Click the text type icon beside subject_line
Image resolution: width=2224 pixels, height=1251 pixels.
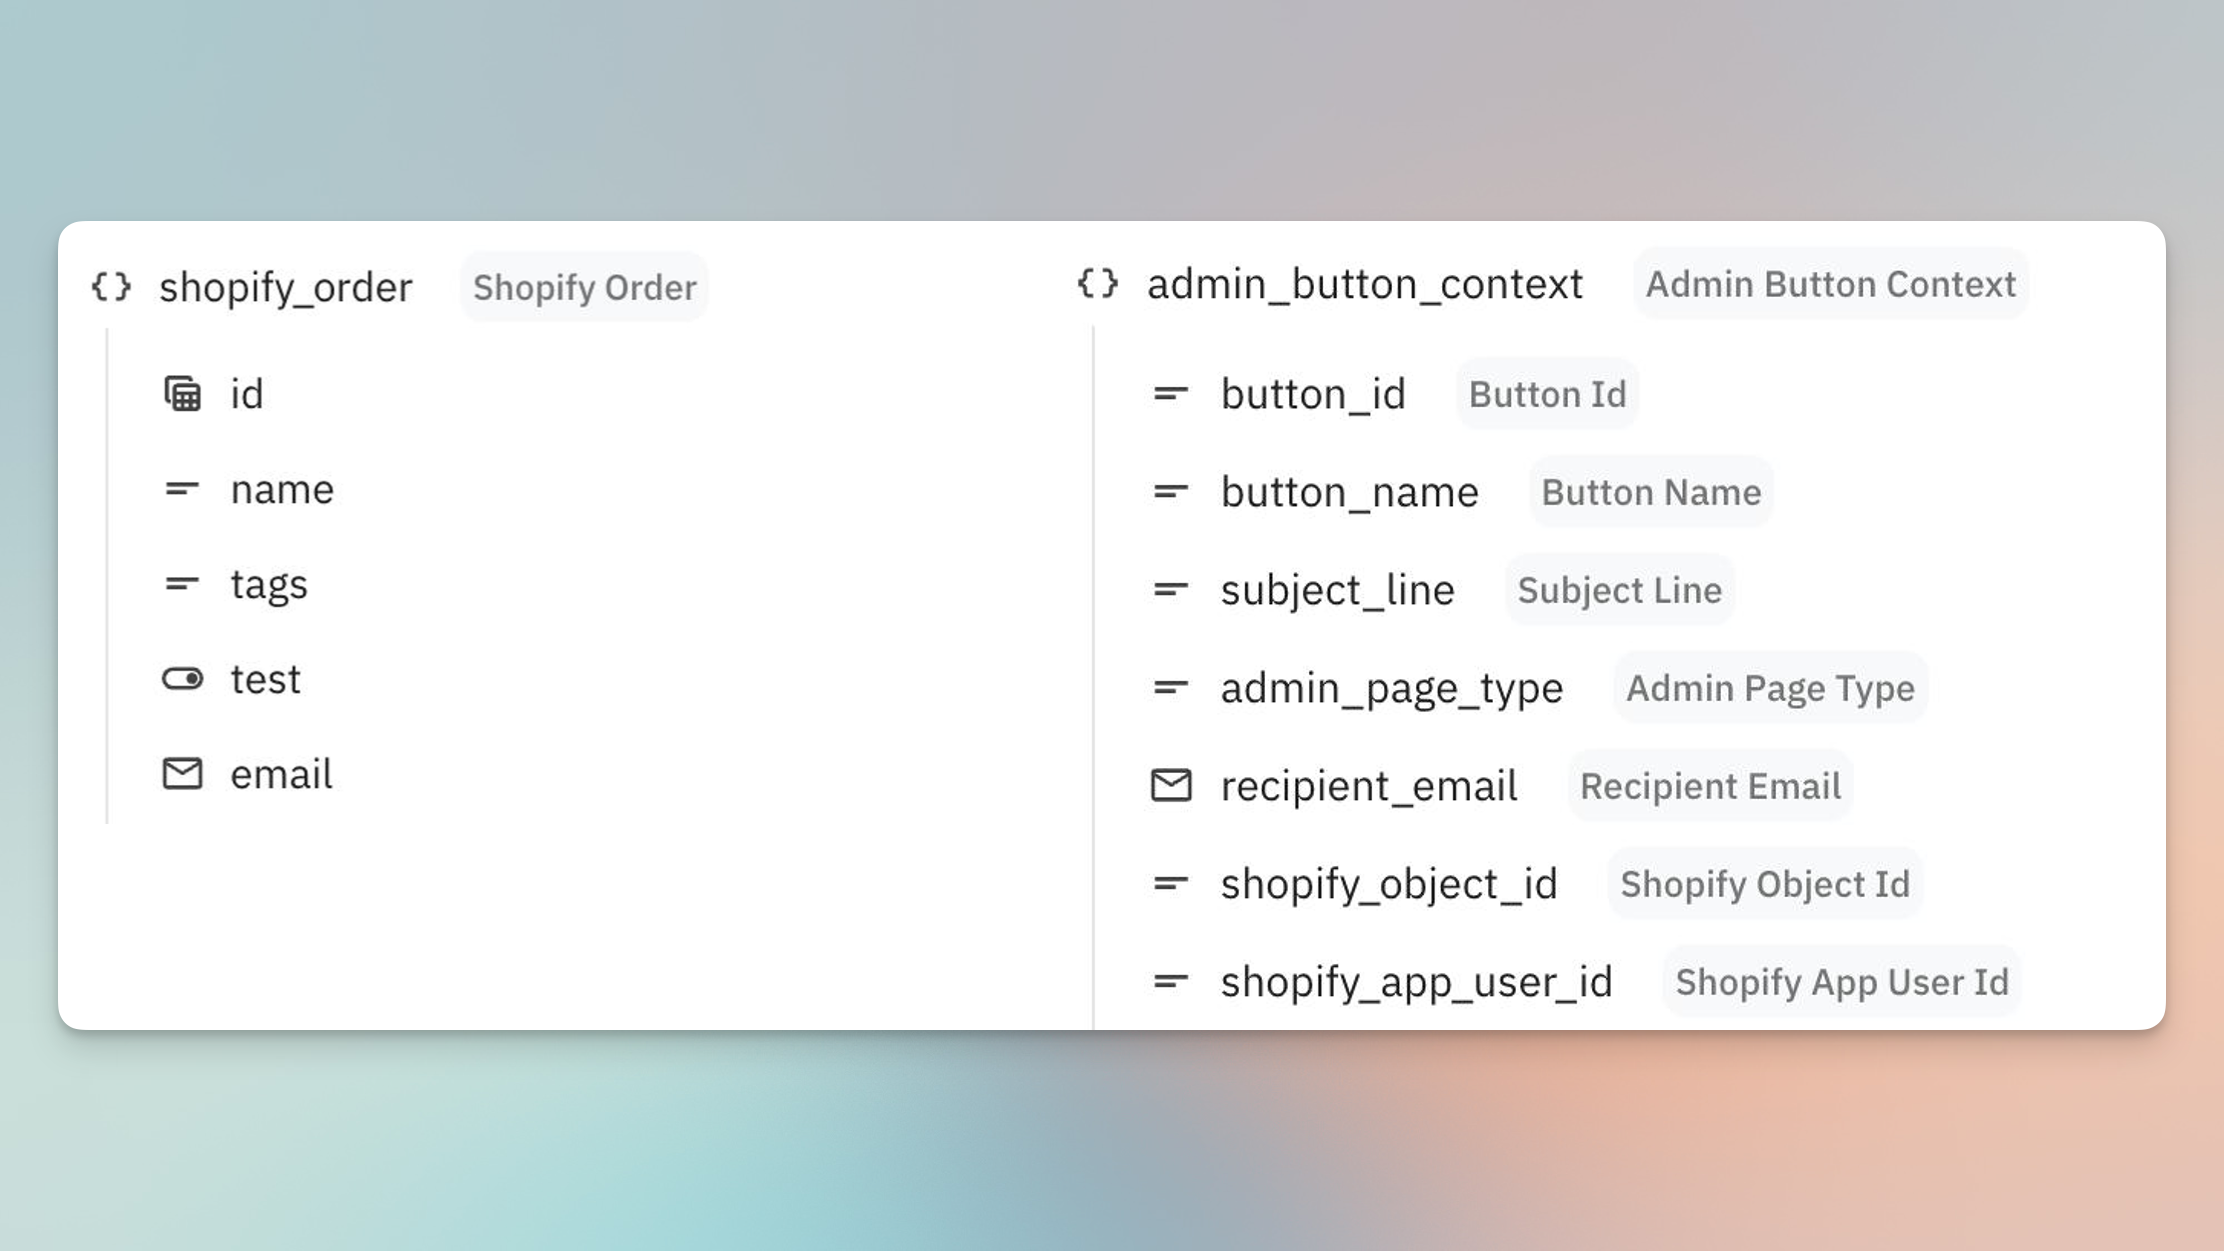point(1171,590)
